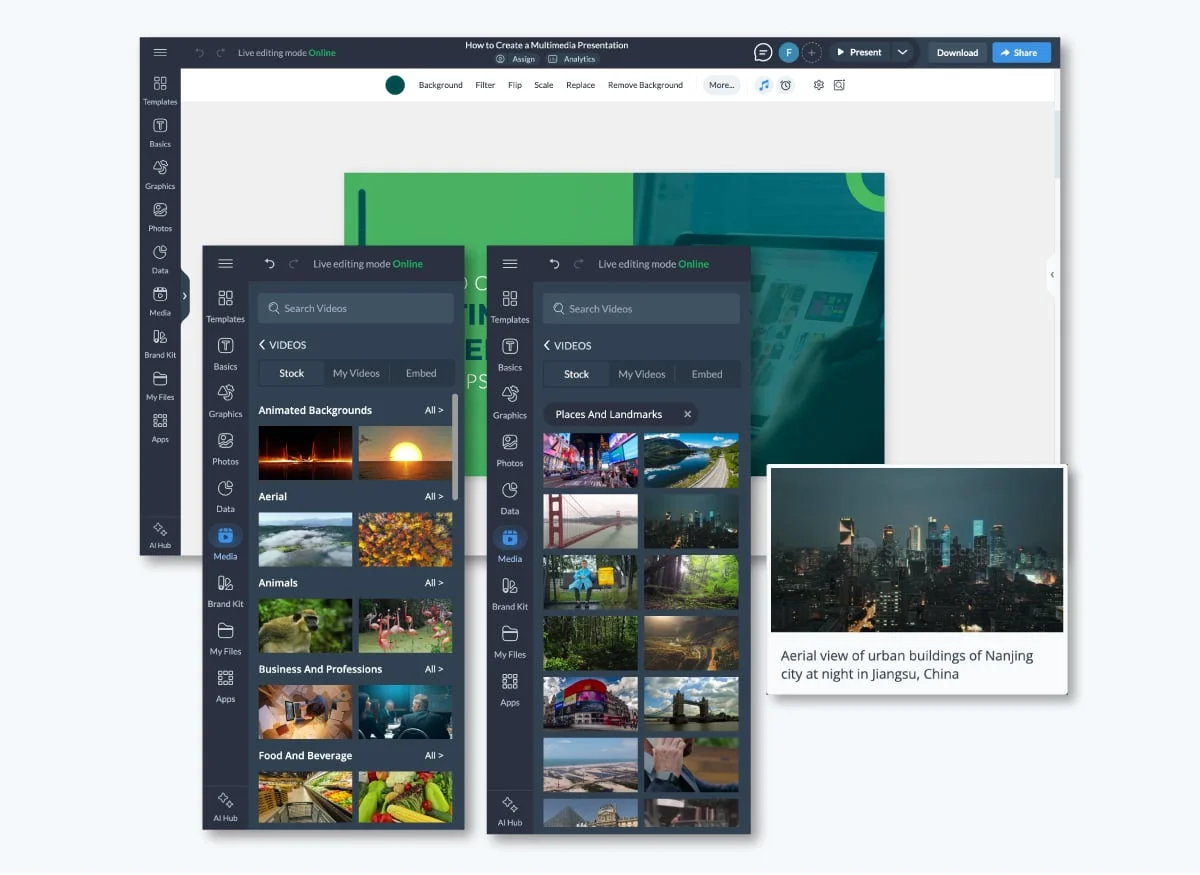
Task: Click the Download button
Action: 957,53
